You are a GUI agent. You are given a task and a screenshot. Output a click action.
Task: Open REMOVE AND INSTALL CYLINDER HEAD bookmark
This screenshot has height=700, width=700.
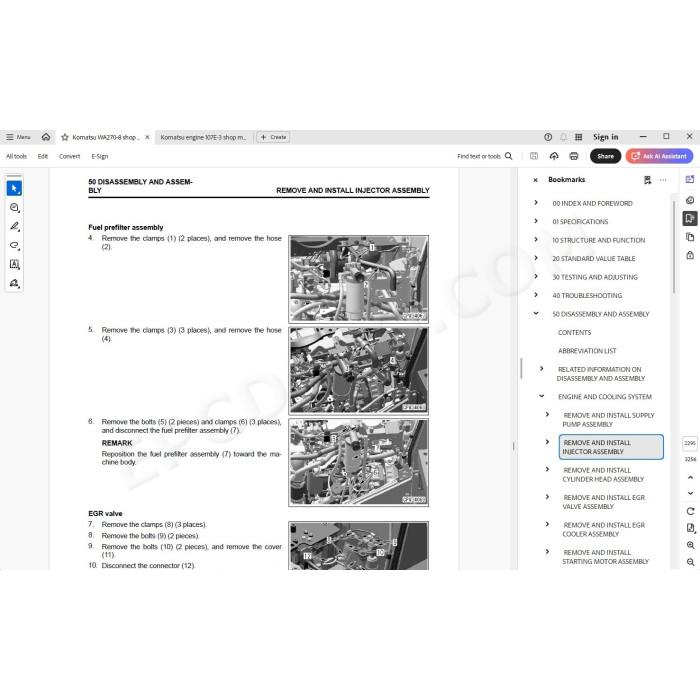point(603,475)
